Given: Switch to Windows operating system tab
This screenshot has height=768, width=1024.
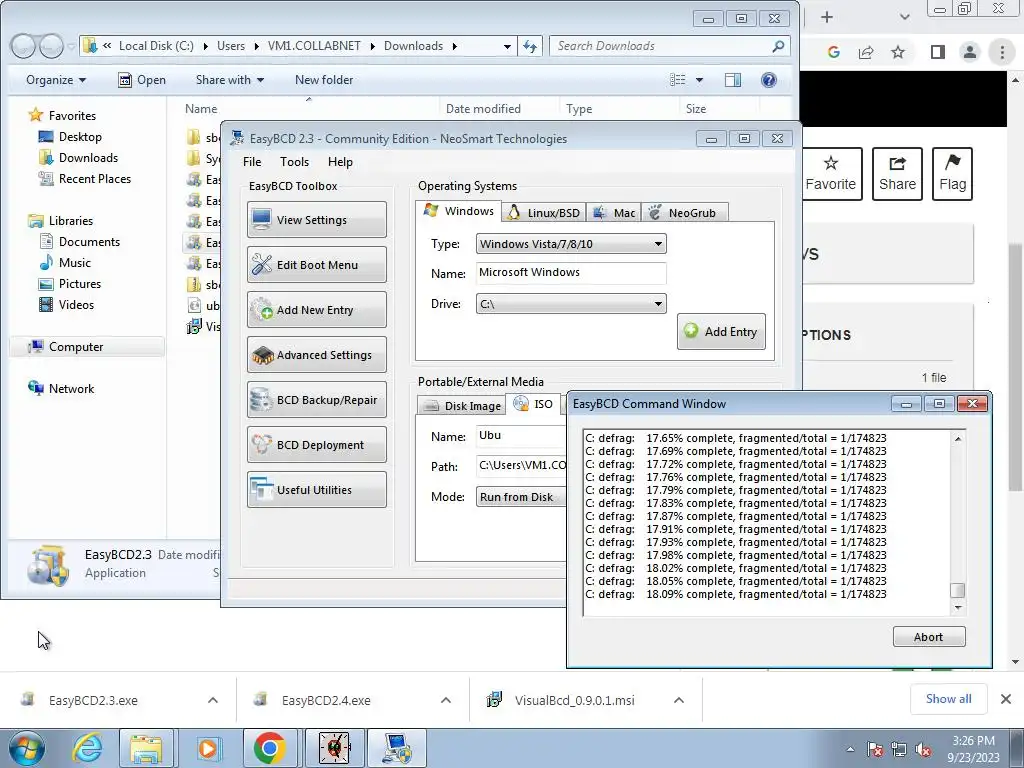Looking at the screenshot, I should [x=458, y=211].
